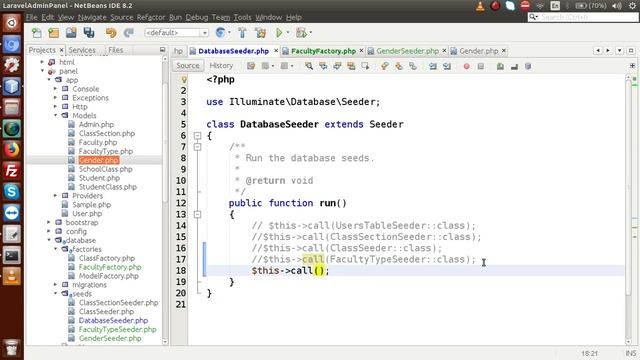This screenshot has width=640, height=360.
Task: Click scroll tabs left arrow button
Action: (x=598, y=50)
